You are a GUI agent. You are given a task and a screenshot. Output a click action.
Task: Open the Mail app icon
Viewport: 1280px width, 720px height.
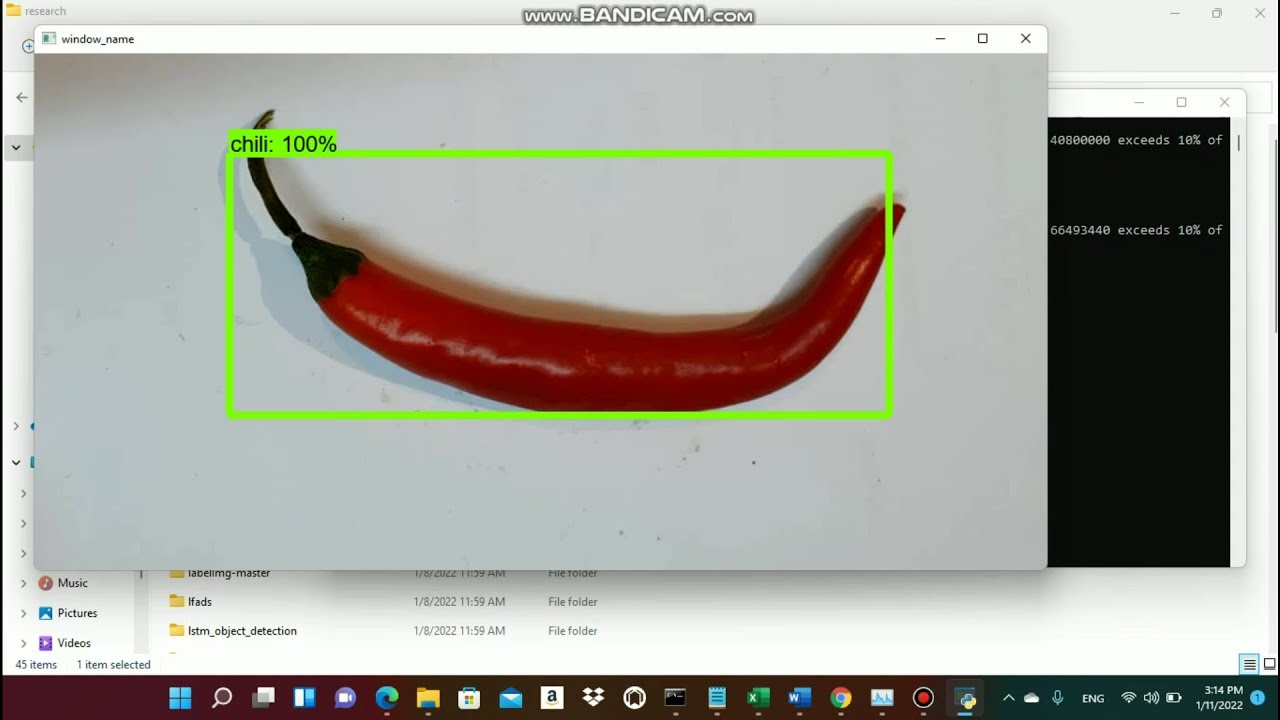click(x=511, y=697)
